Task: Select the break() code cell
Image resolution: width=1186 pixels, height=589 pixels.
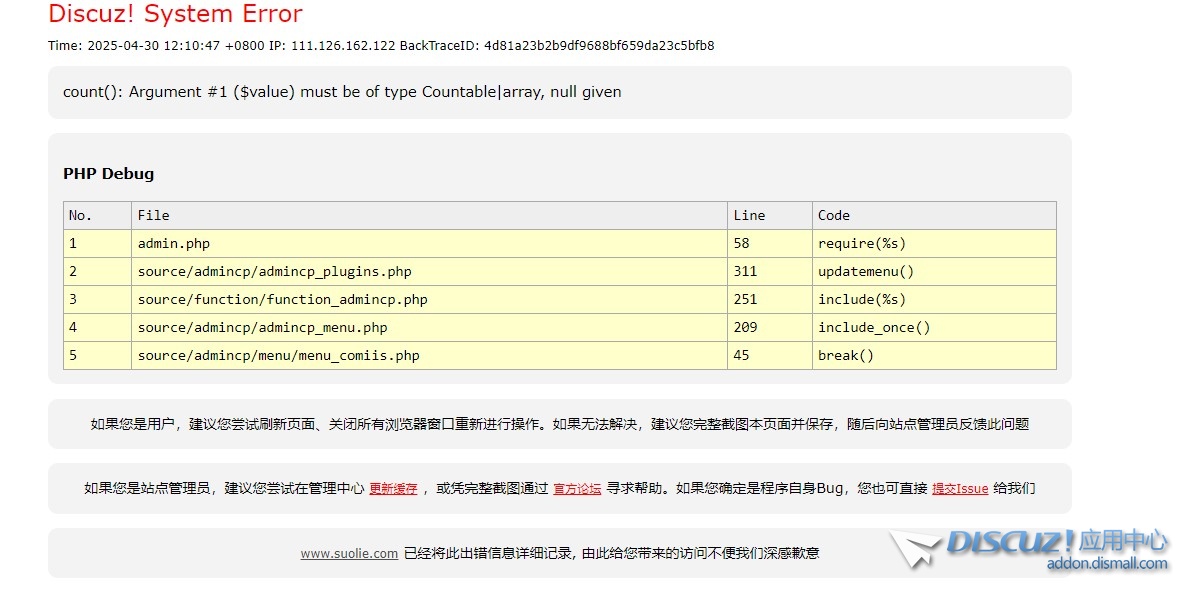Action: pos(934,355)
